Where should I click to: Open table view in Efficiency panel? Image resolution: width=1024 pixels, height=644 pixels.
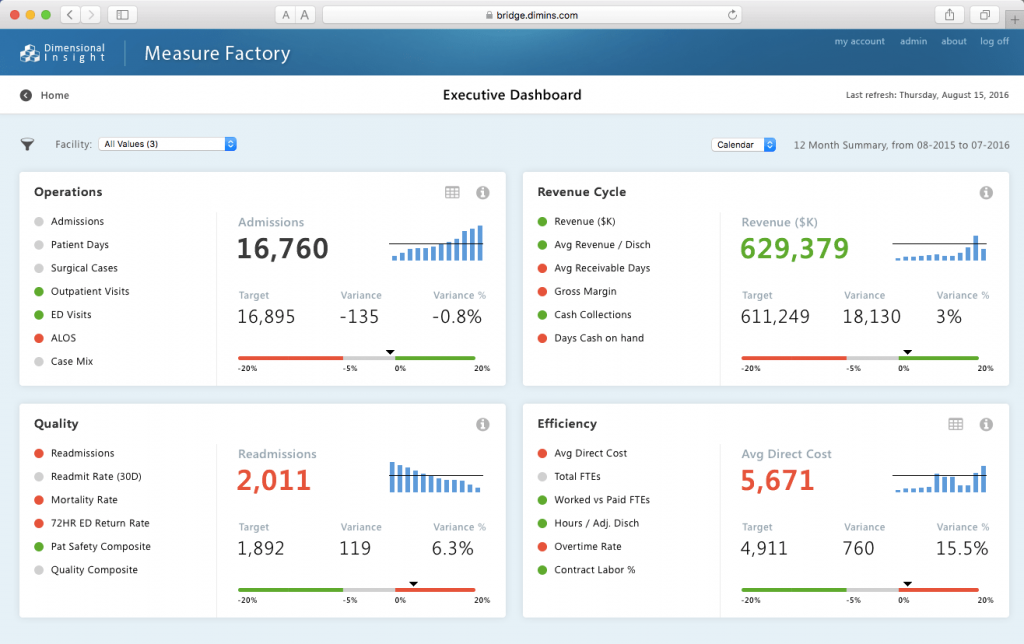coord(955,424)
